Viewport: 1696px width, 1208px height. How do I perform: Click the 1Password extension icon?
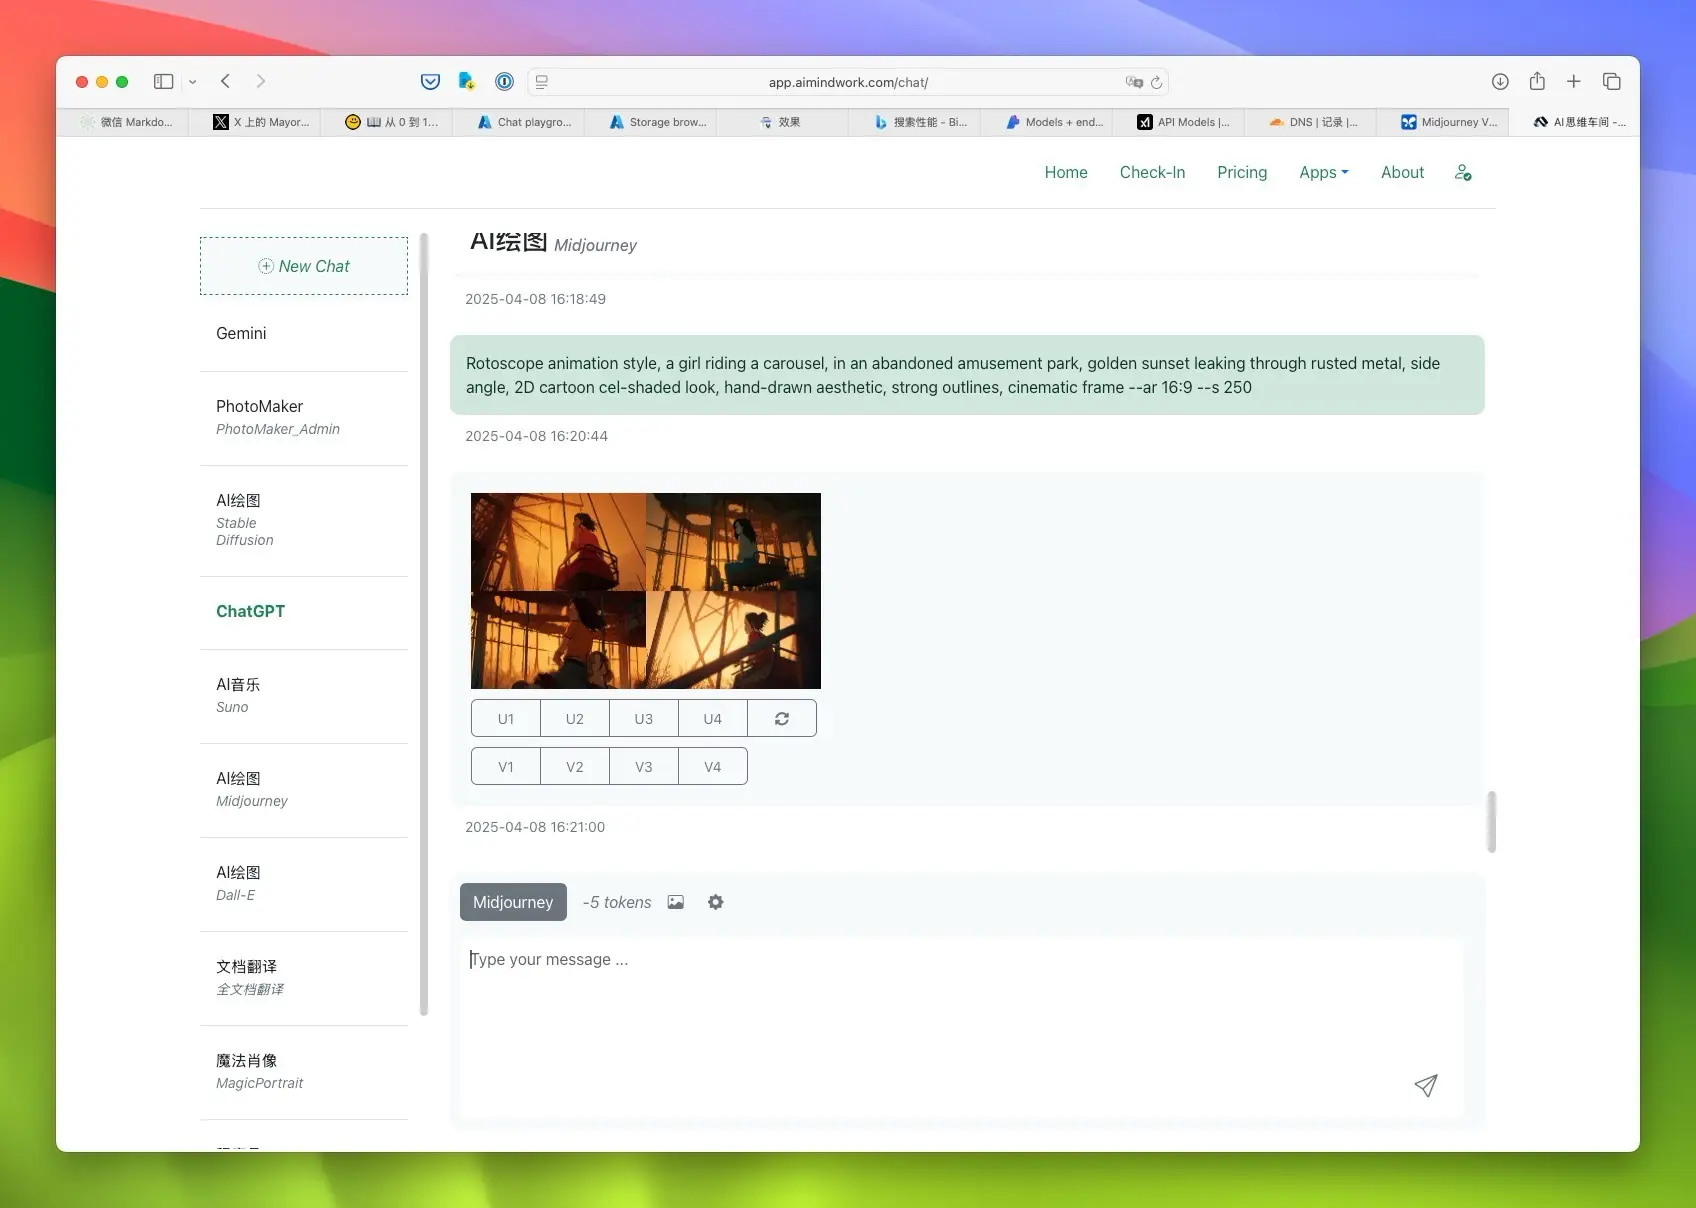[505, 81]
